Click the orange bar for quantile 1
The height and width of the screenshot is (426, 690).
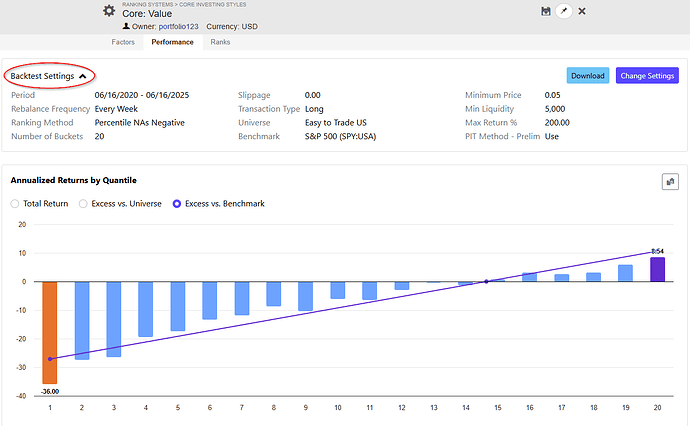[50, 333]
